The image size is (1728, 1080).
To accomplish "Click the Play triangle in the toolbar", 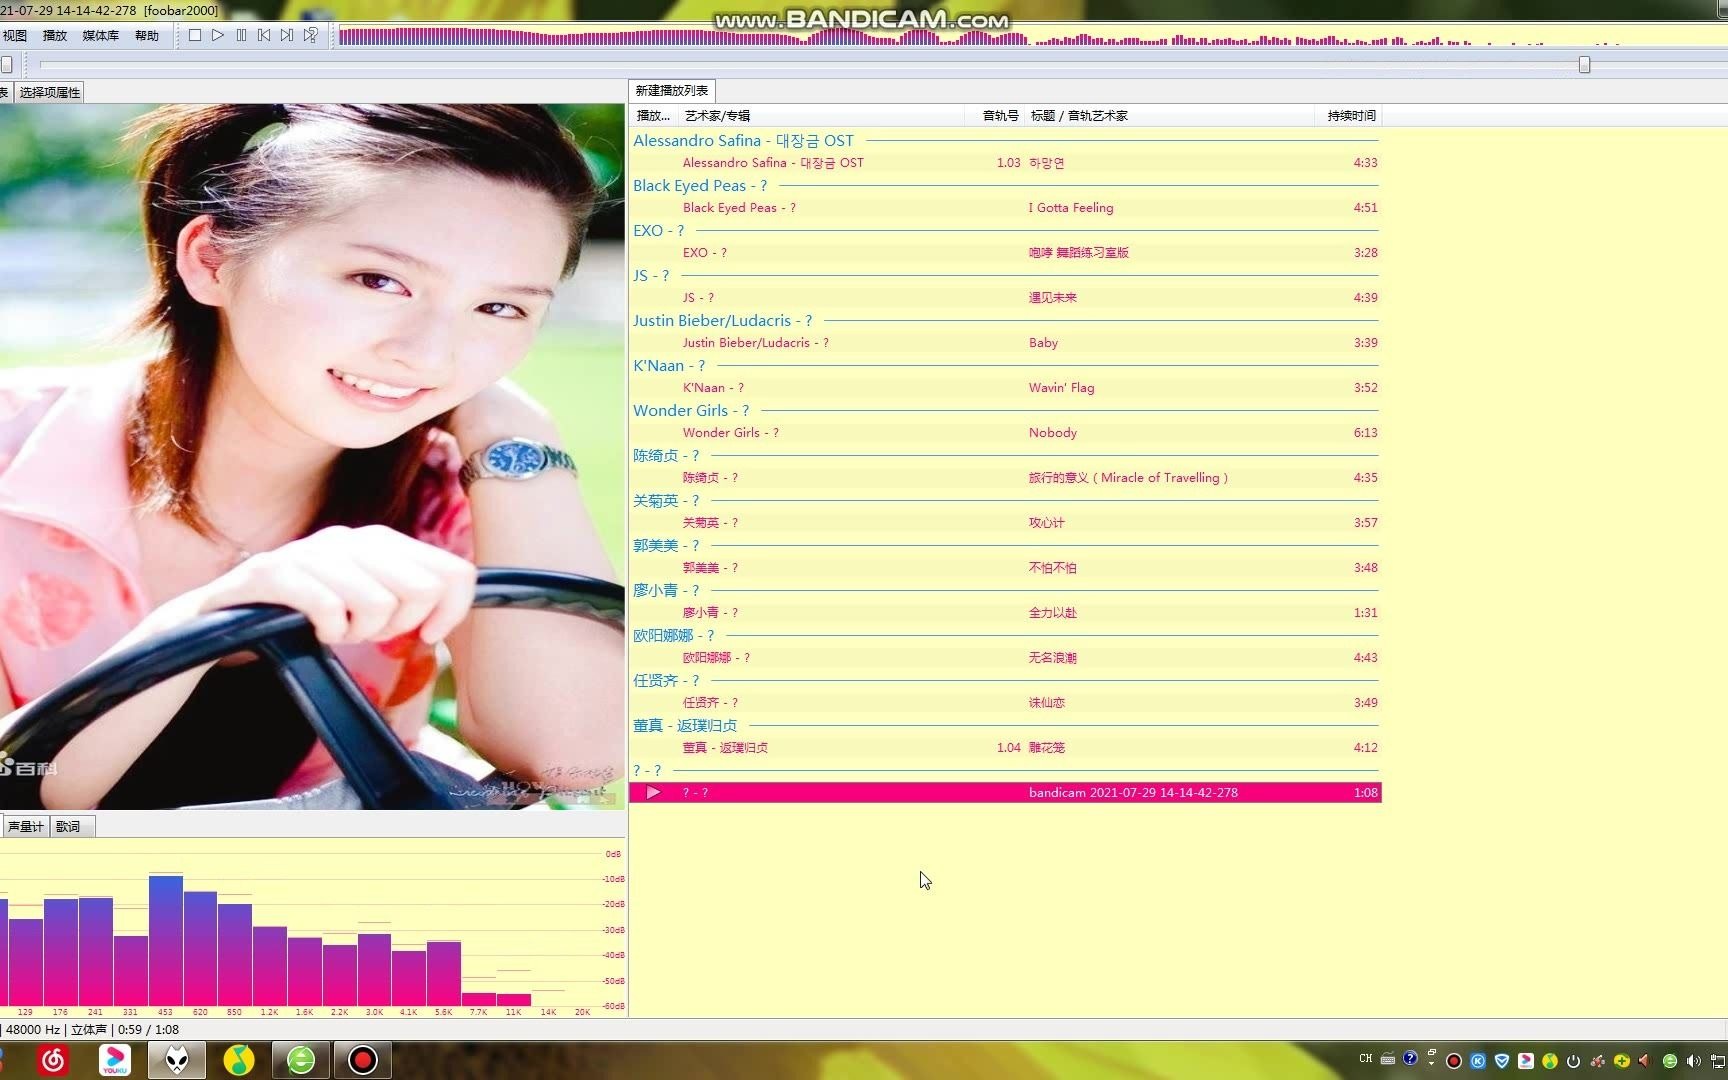I will 218,35.
